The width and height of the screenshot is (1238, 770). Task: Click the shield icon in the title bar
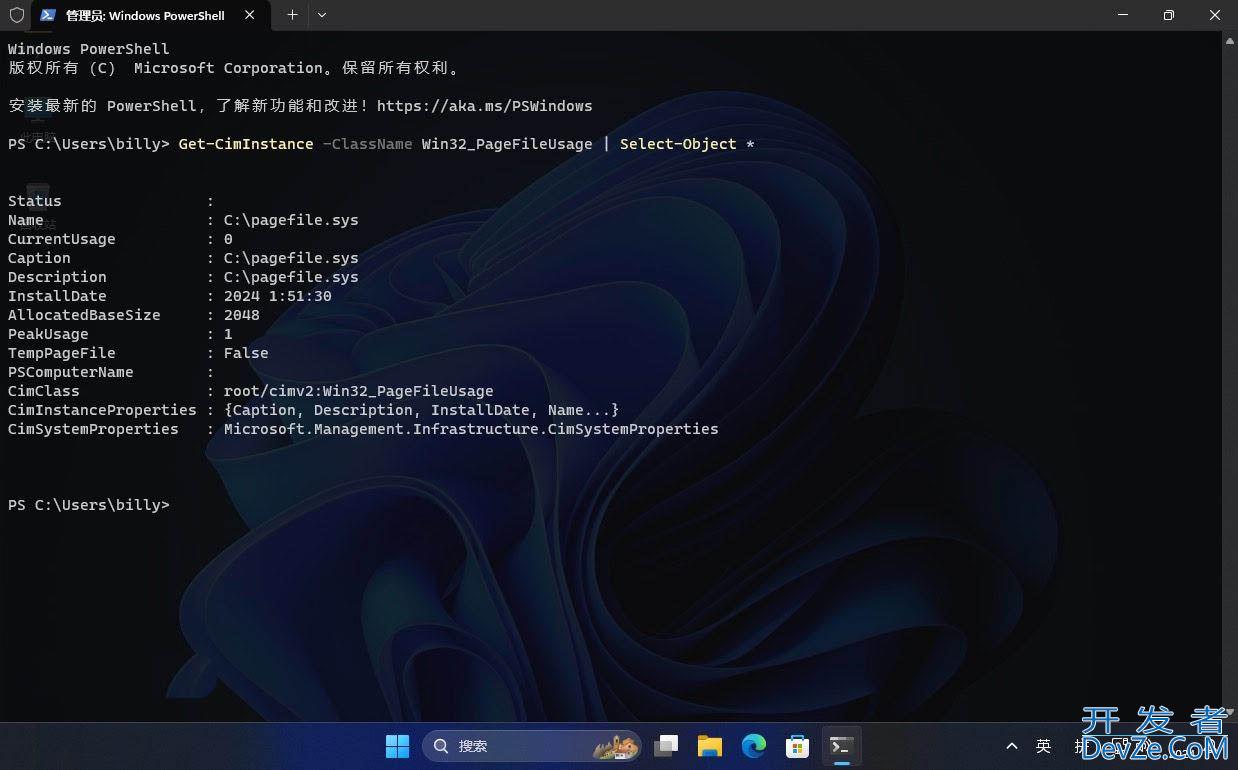[16, 15]
